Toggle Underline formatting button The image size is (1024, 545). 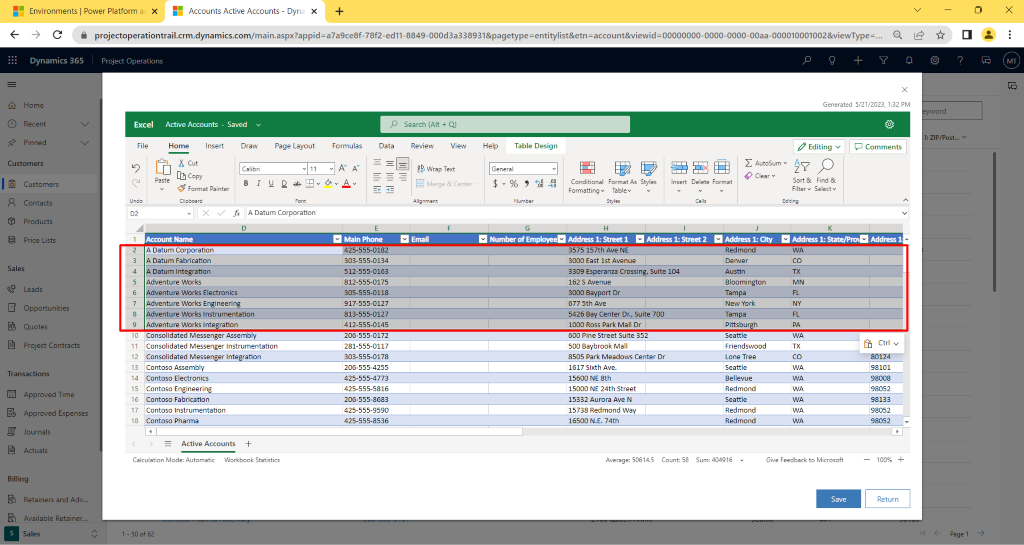pyautogui.click(x=271, y=184)
